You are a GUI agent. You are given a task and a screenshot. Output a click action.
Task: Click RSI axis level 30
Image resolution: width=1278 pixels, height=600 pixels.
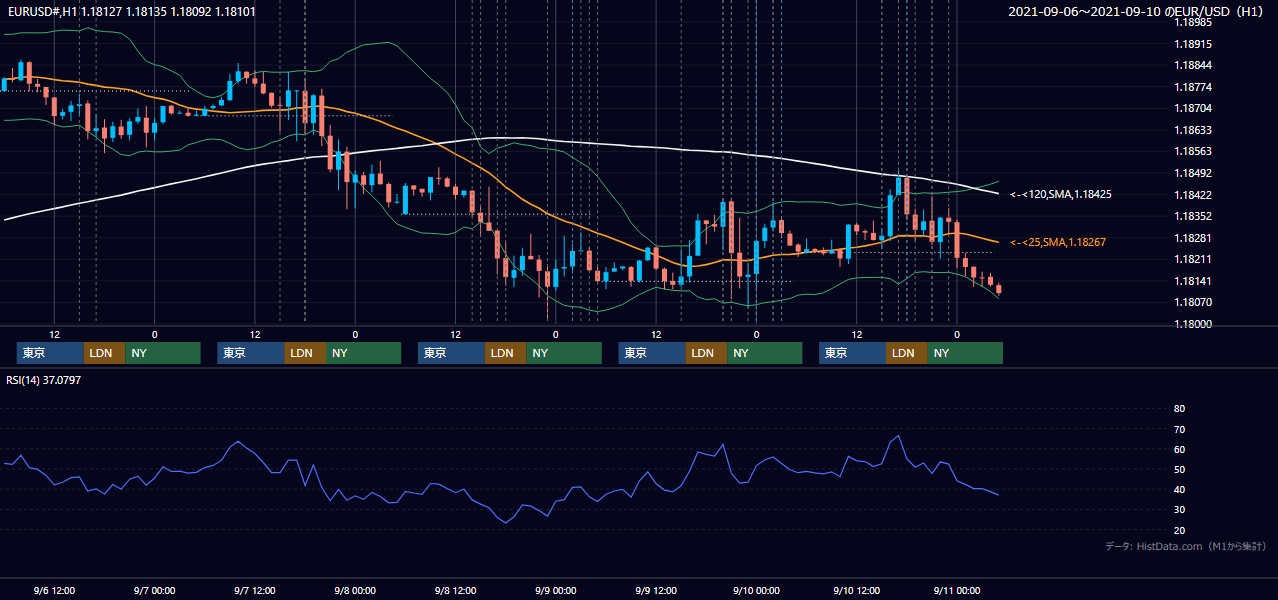pos(1179,510)
